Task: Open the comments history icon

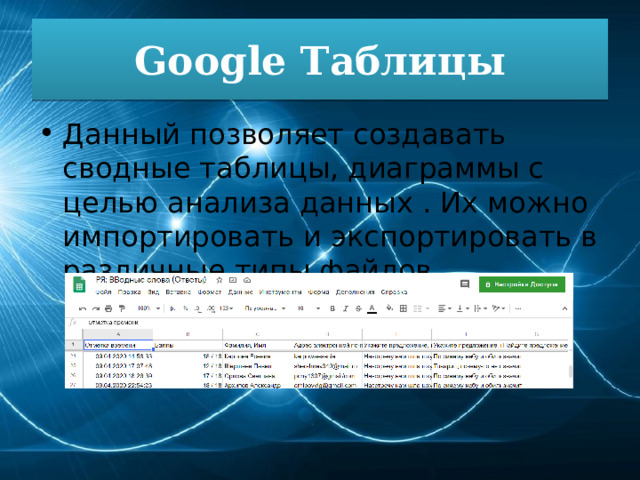Action: click(464, 284)
